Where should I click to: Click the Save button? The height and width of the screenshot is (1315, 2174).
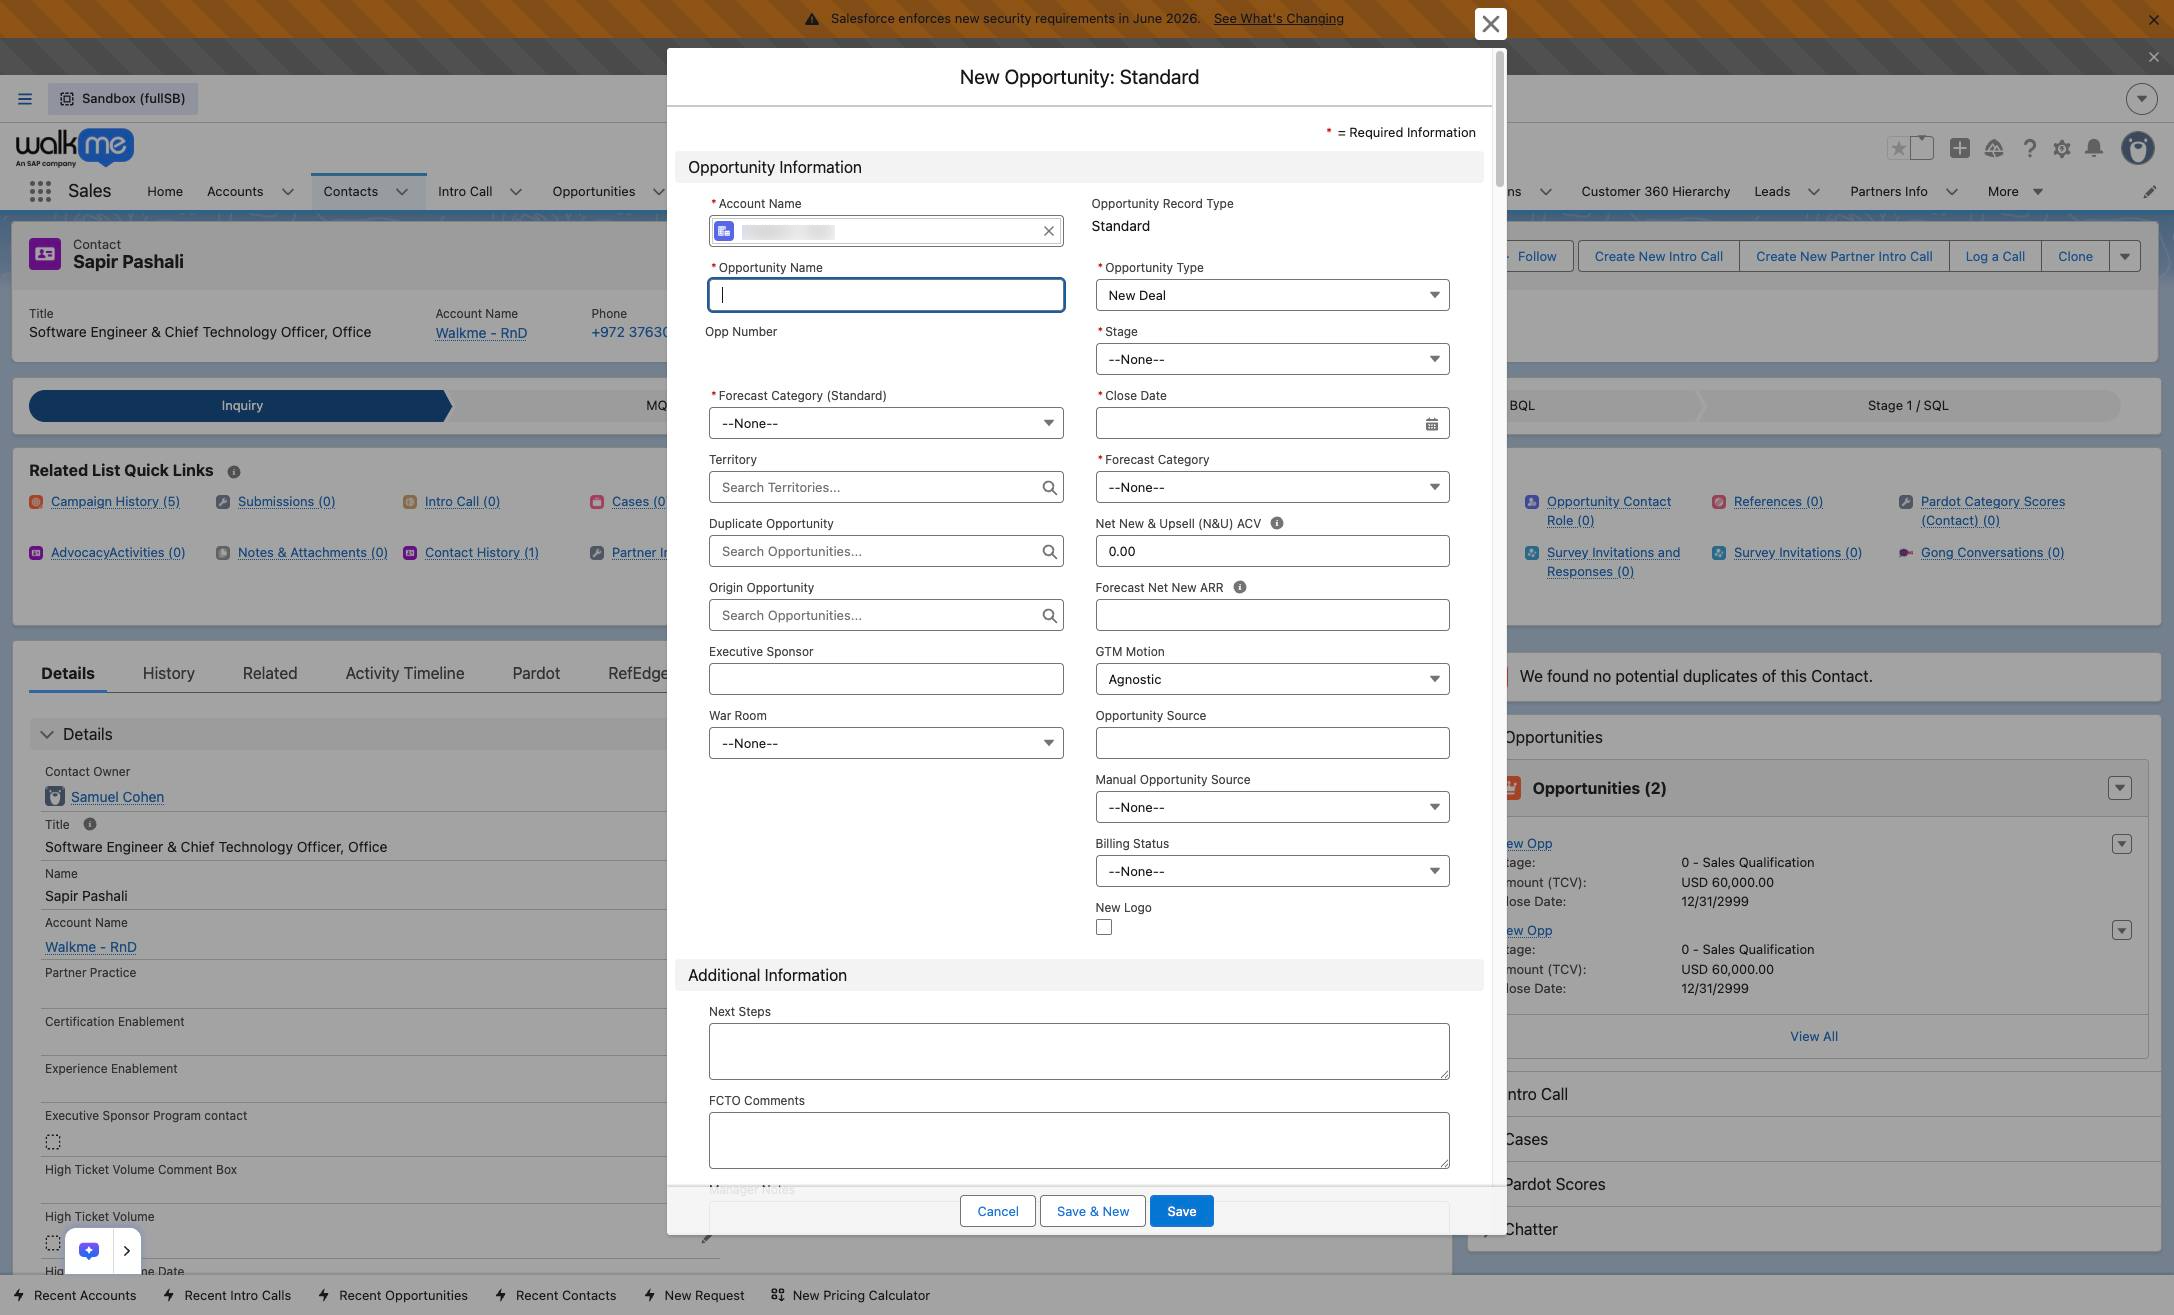click(1181, 1211)
